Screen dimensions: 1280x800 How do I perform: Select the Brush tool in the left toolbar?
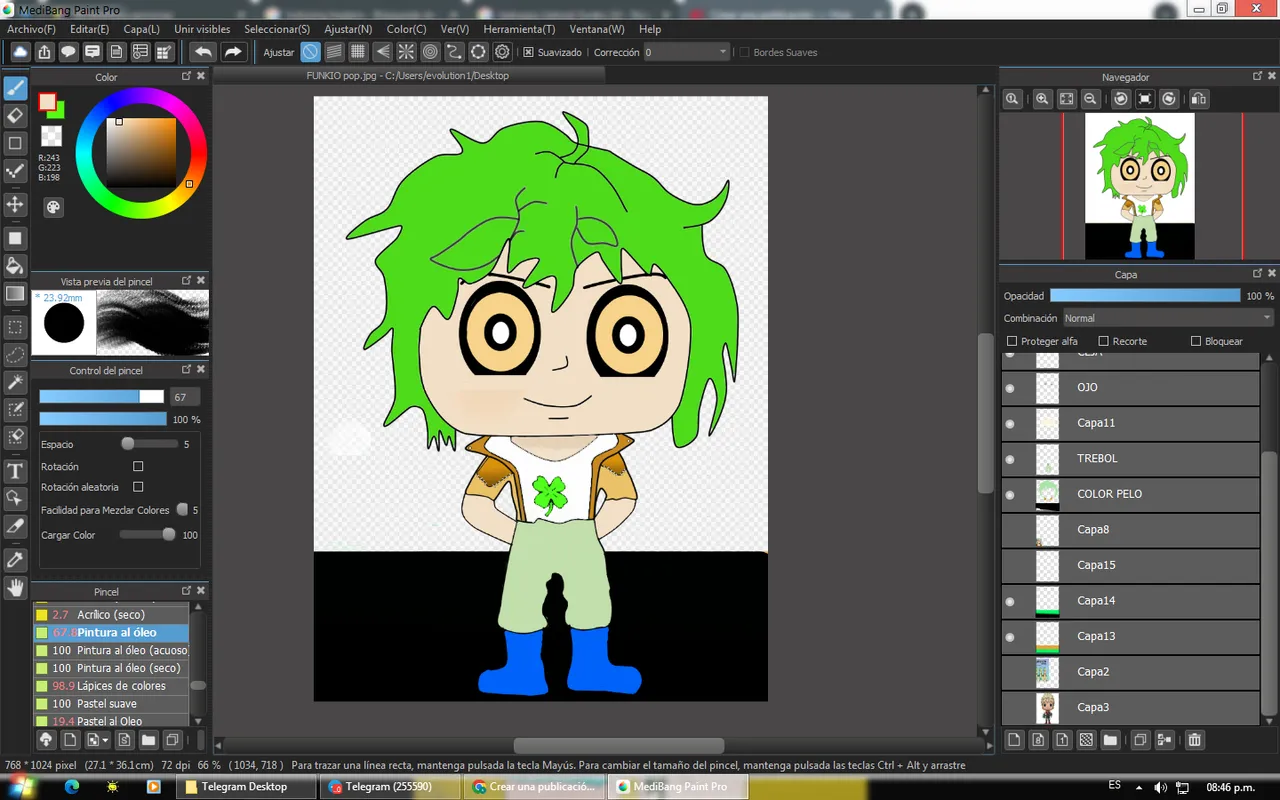(x=15, y=88)
